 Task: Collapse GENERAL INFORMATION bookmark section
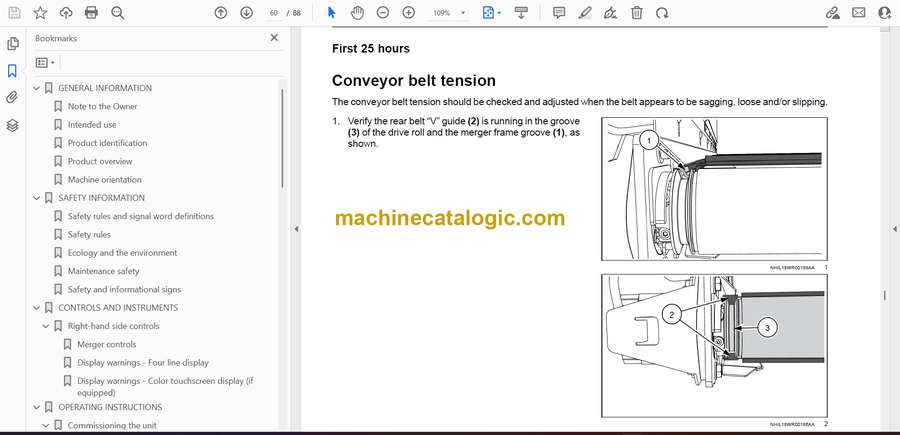(37, 88)
